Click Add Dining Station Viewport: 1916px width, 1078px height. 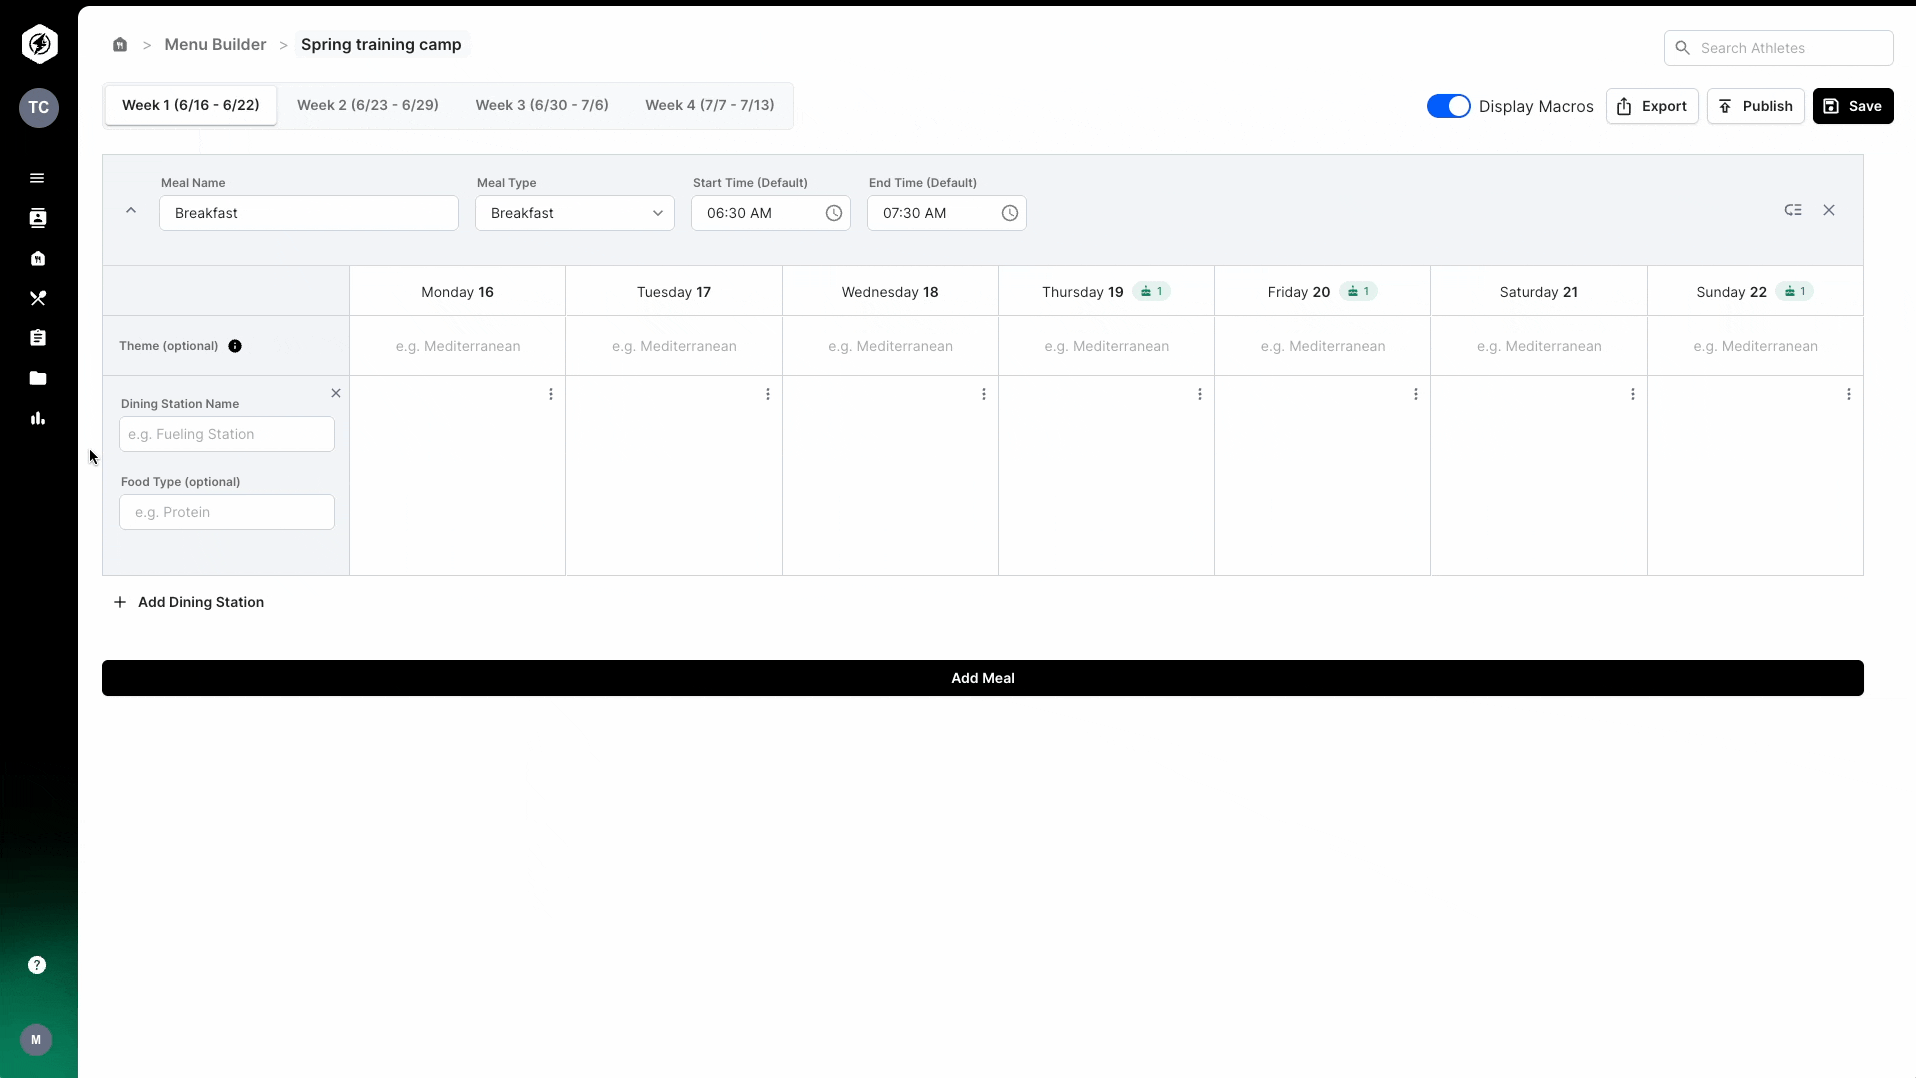[189, 602]
